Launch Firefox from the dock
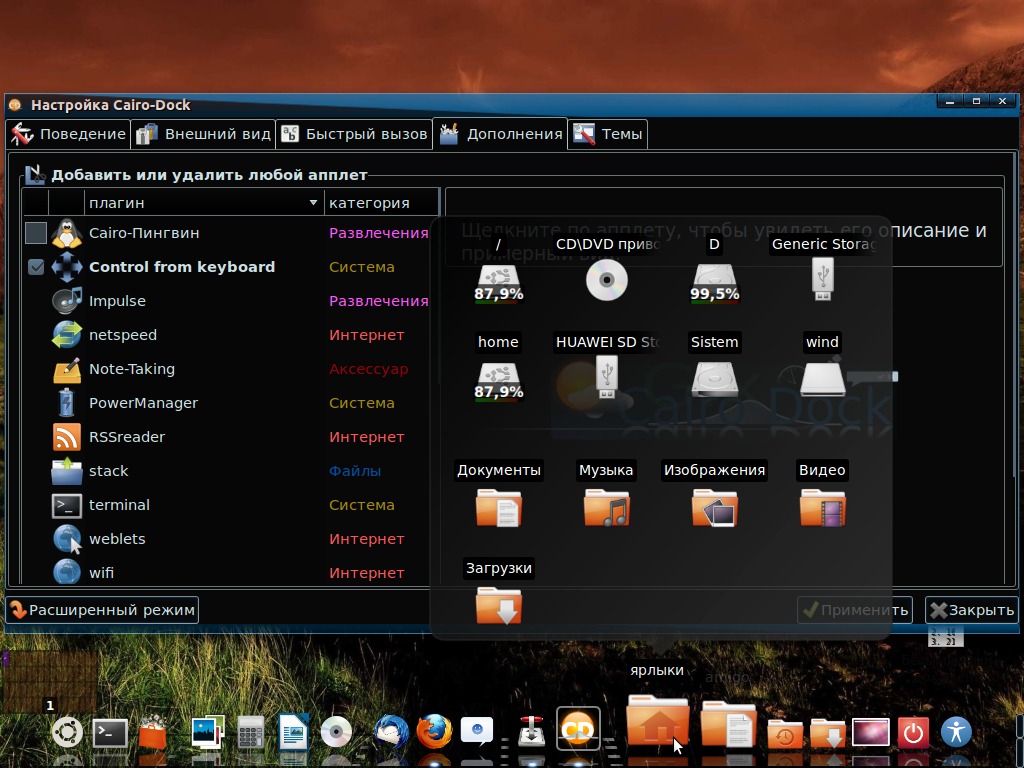1024x768 pixels. coord(434,731)
